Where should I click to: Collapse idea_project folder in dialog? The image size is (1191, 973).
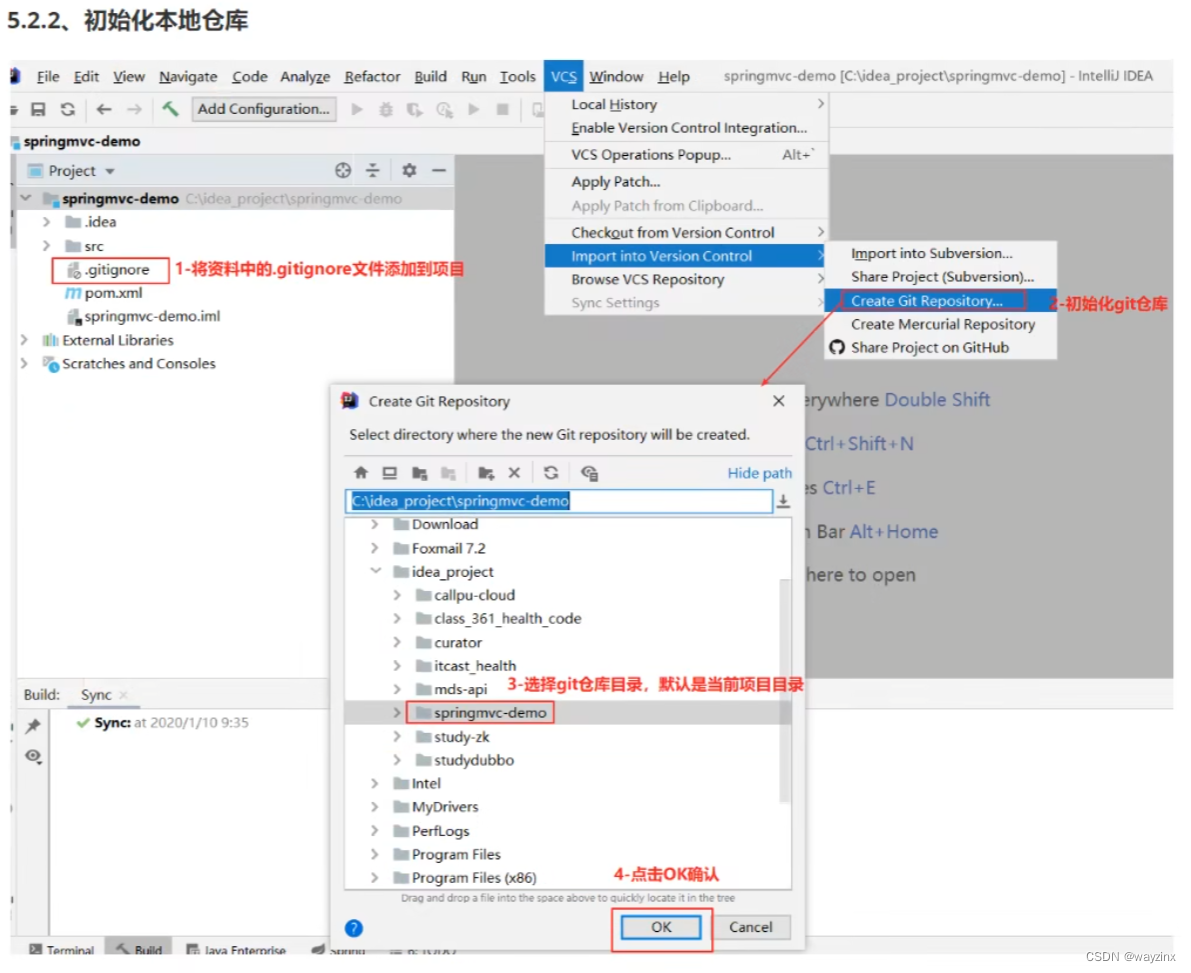pyautogui.click(x=375, y=571)
